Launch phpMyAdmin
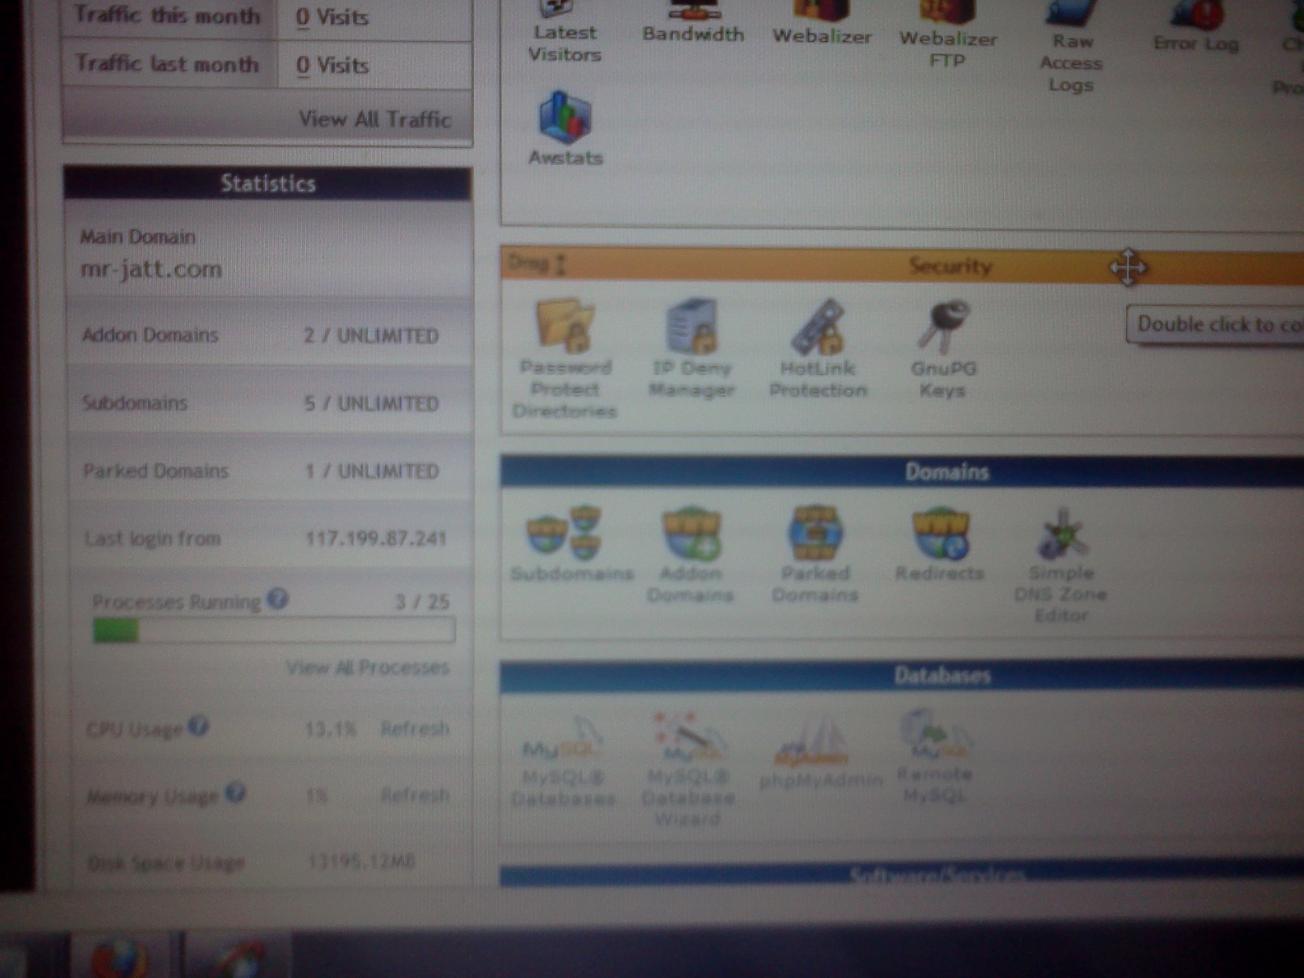Image resolution: width=1304 pixels, height=978 pixels. [820, 753]
